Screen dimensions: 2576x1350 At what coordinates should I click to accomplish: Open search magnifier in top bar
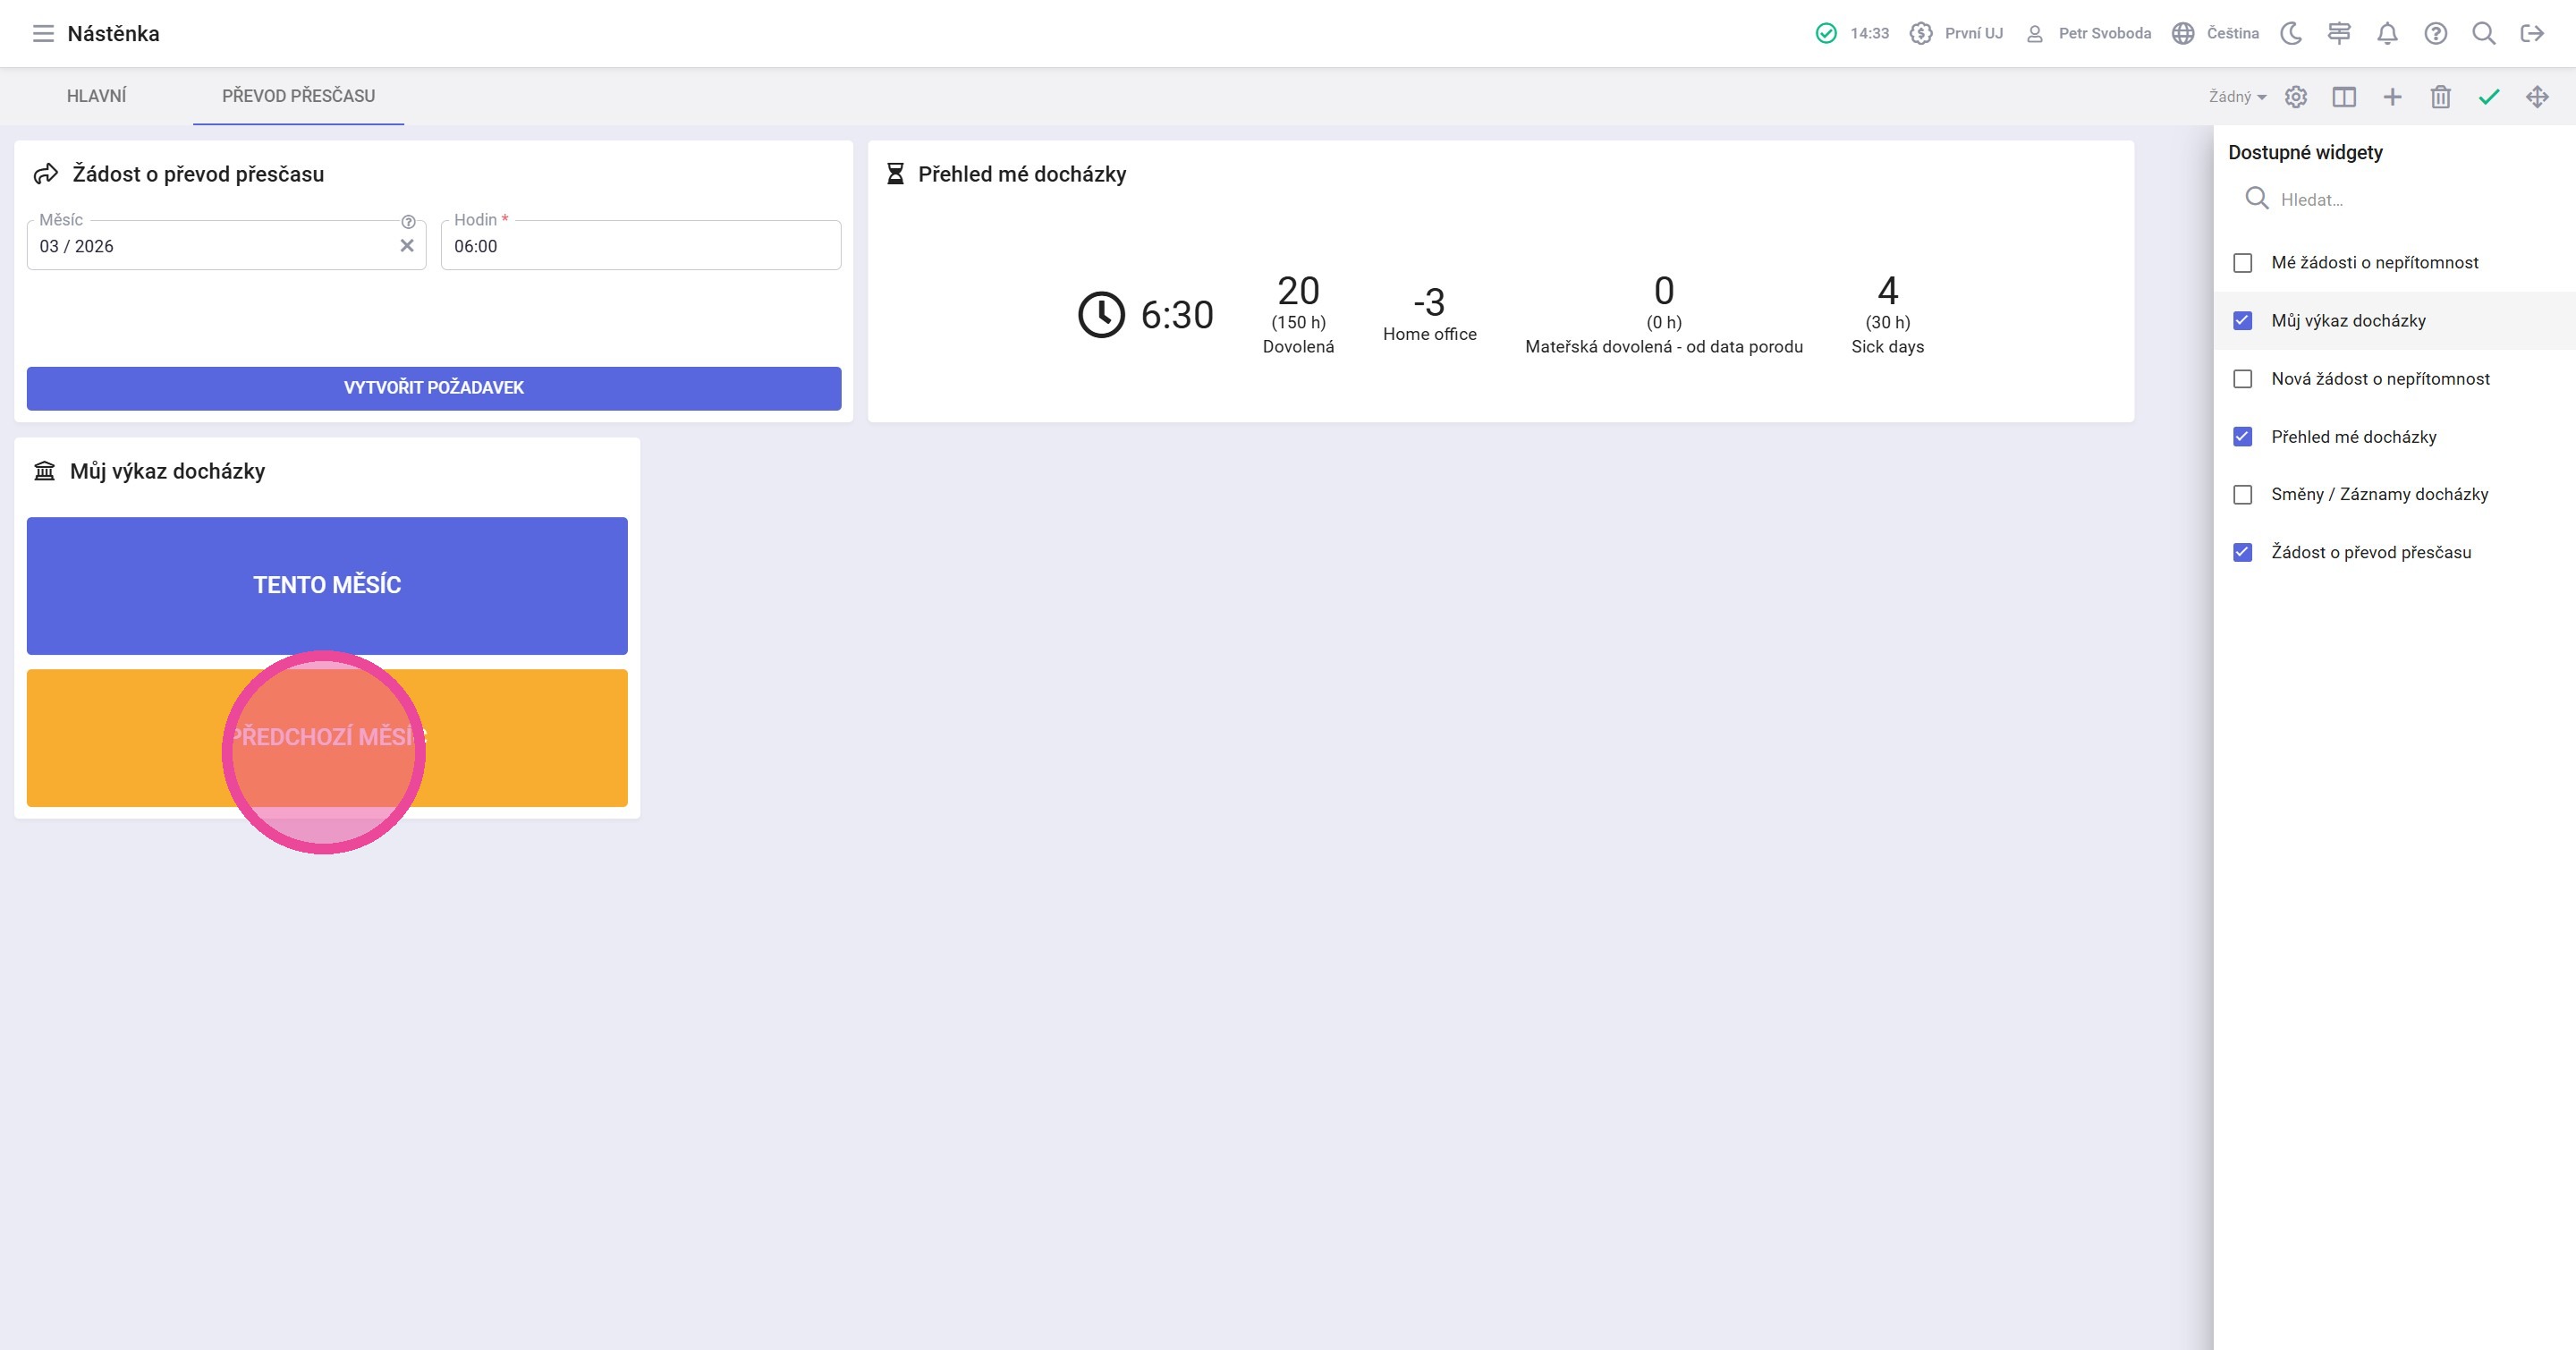2483,34
